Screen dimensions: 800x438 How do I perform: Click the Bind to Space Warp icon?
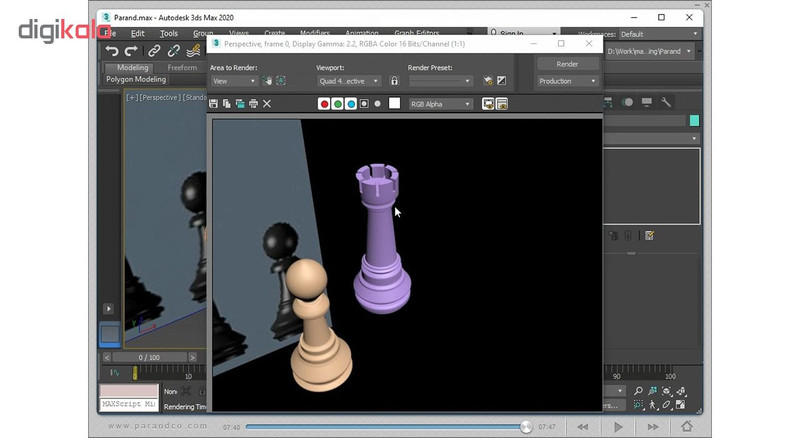coord(193,51)
